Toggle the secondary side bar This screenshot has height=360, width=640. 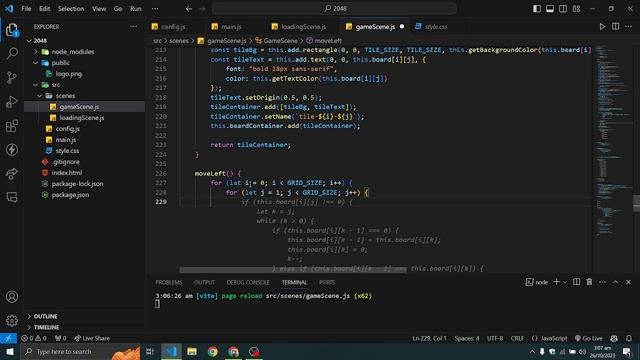563,9
